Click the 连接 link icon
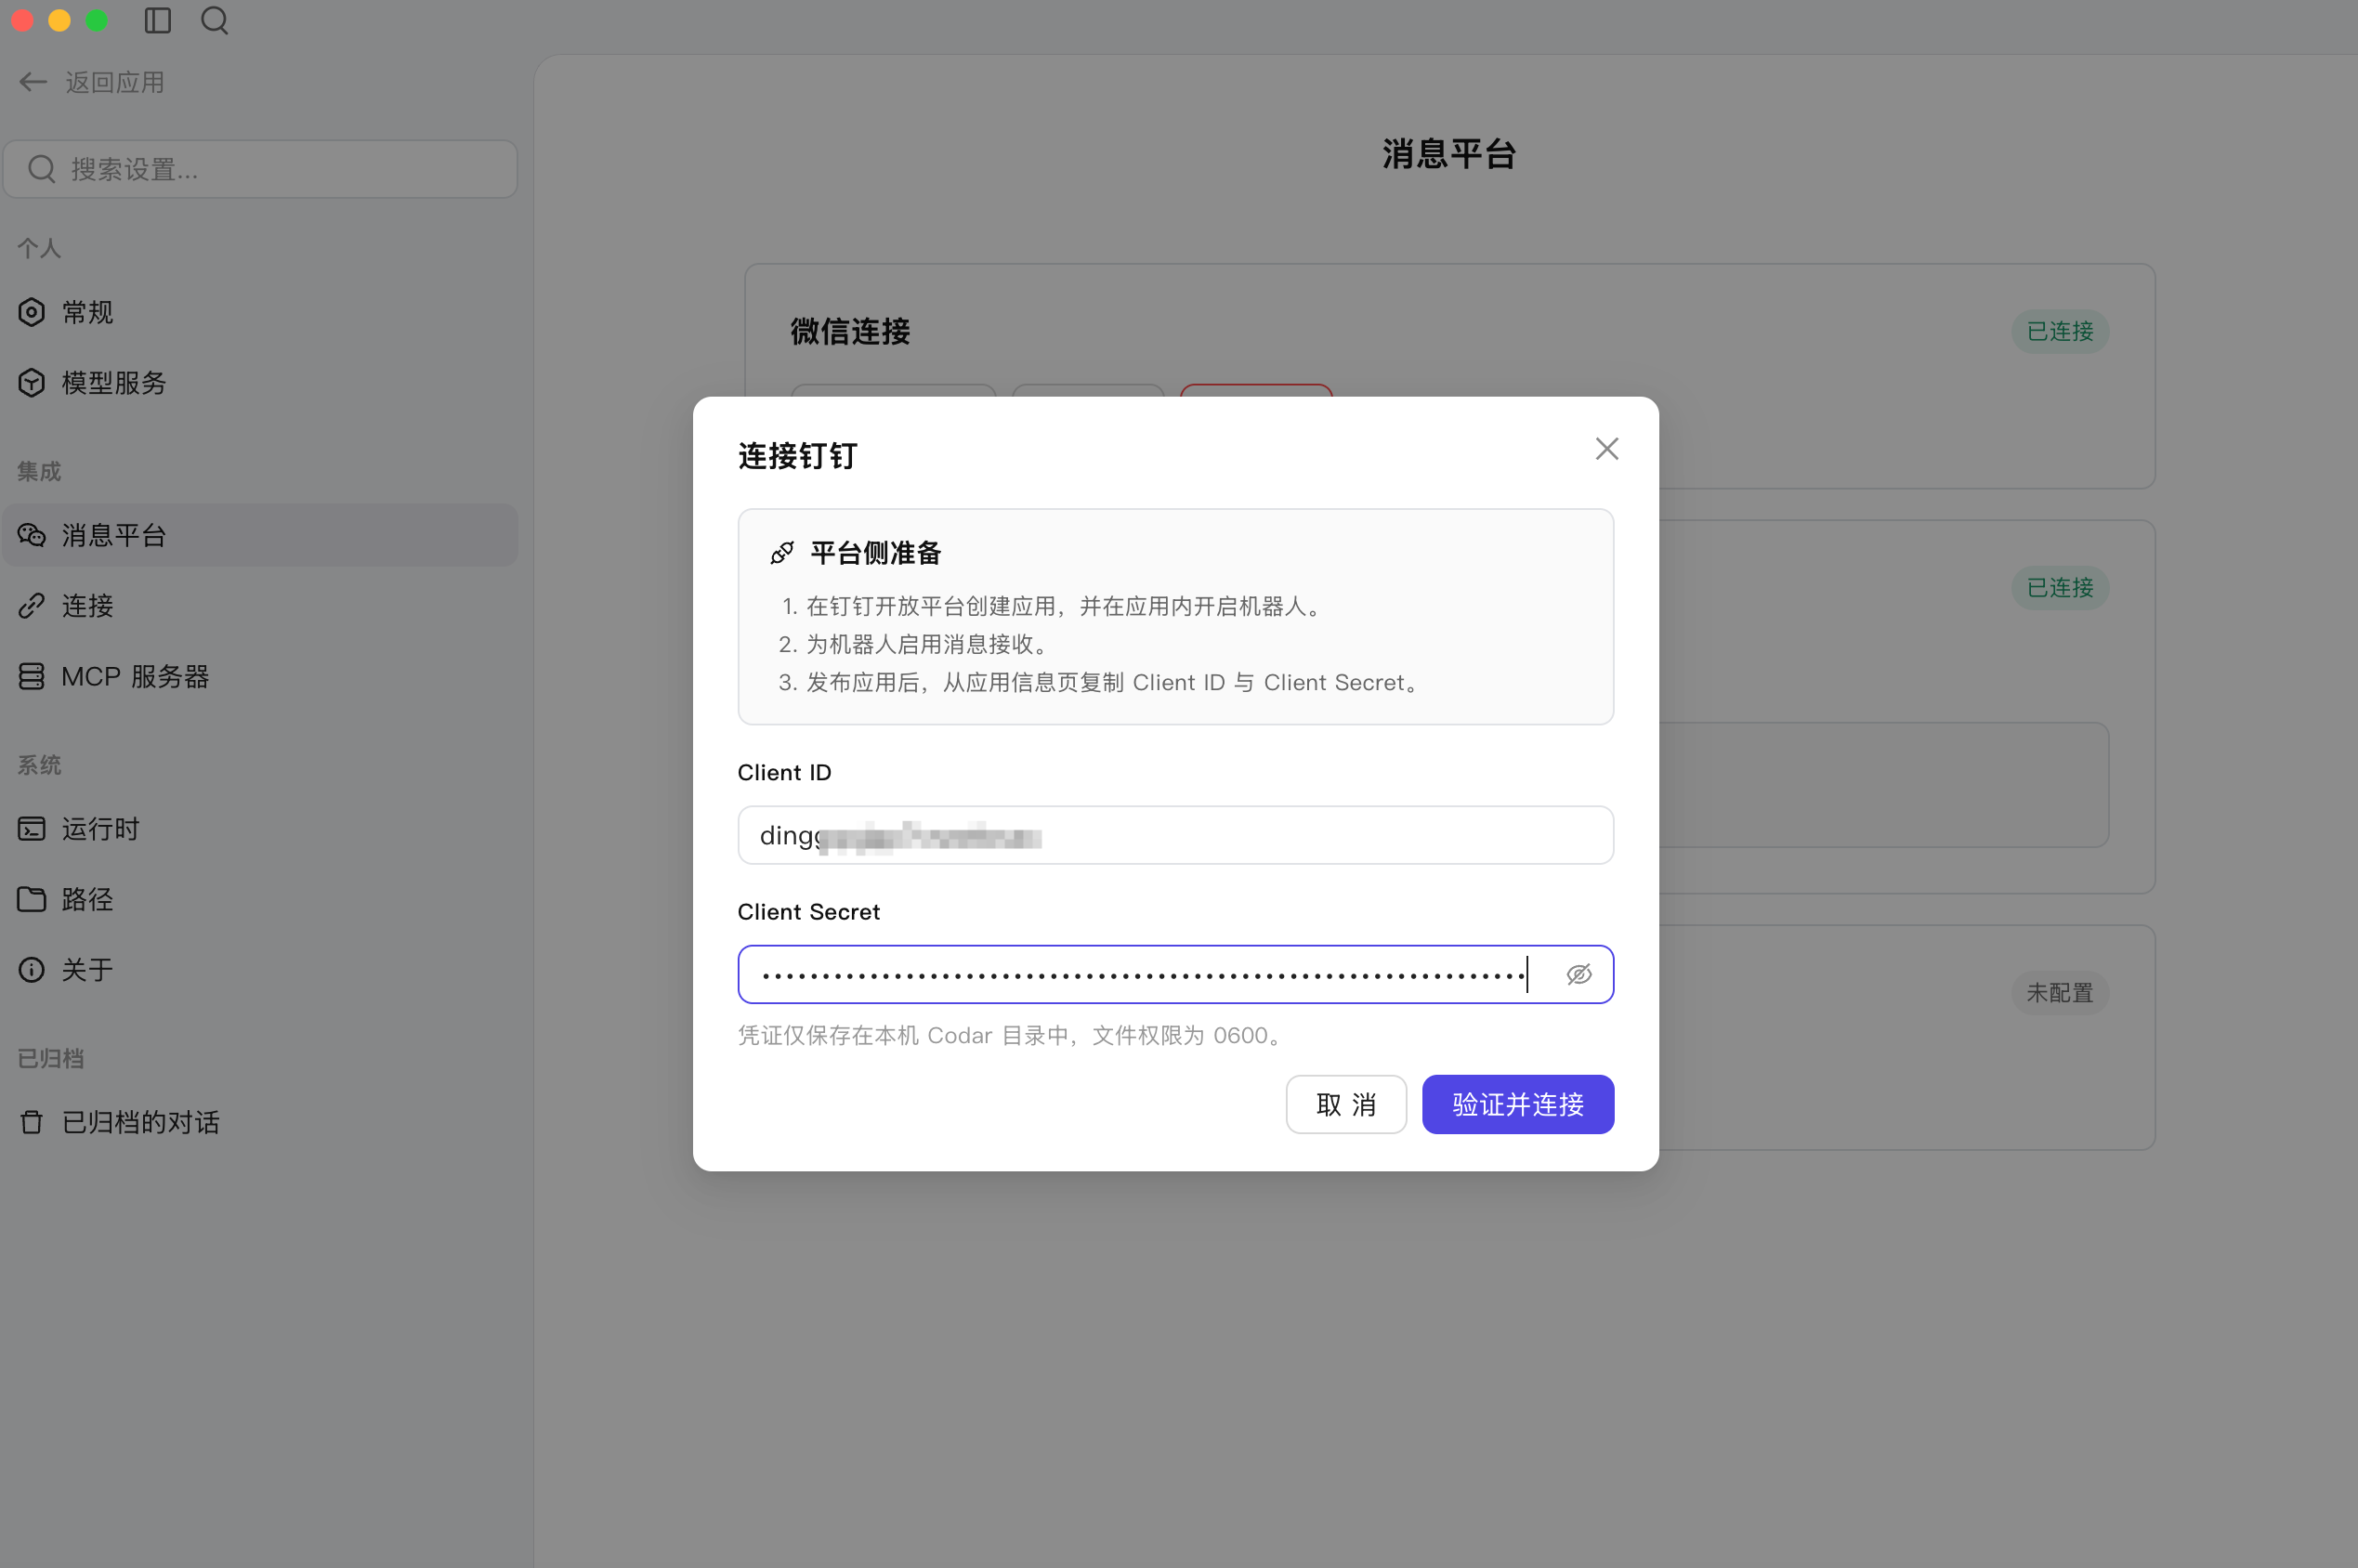 click(32, 605)
